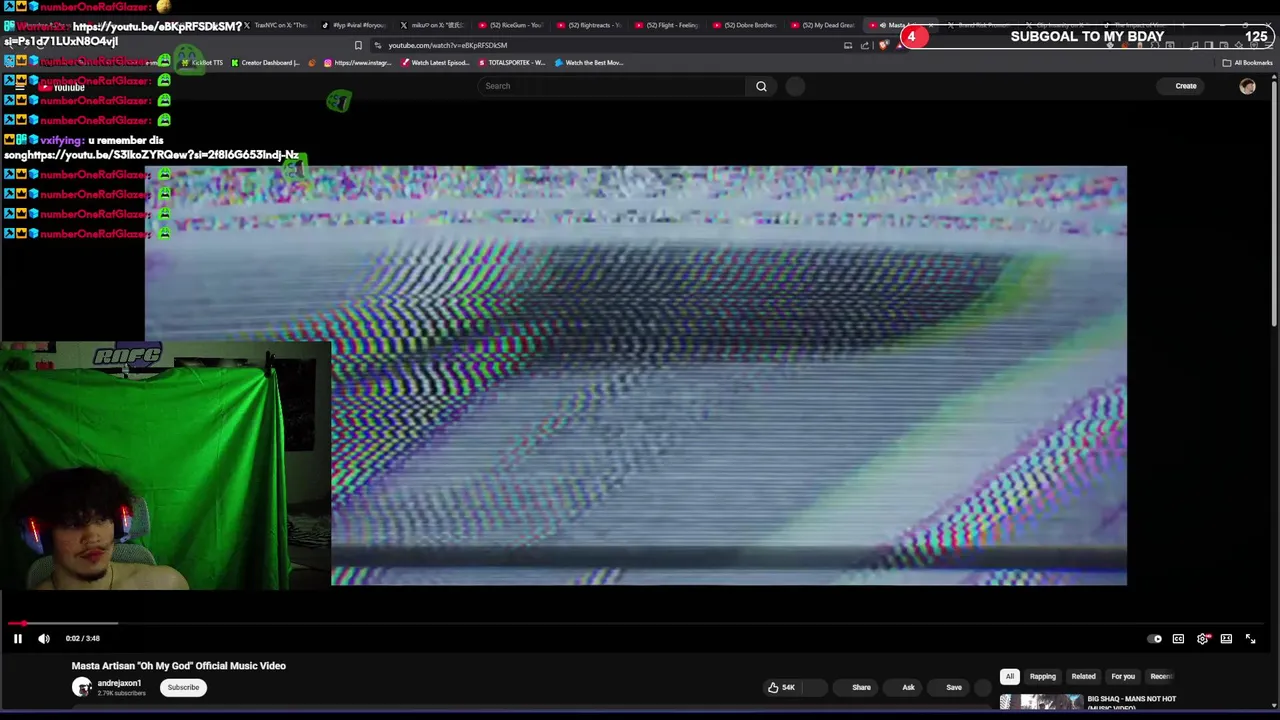The height and width of the screenshot is (720, 1280).
Task: Pause the video with the pause button
Action: tap(17, 638)
